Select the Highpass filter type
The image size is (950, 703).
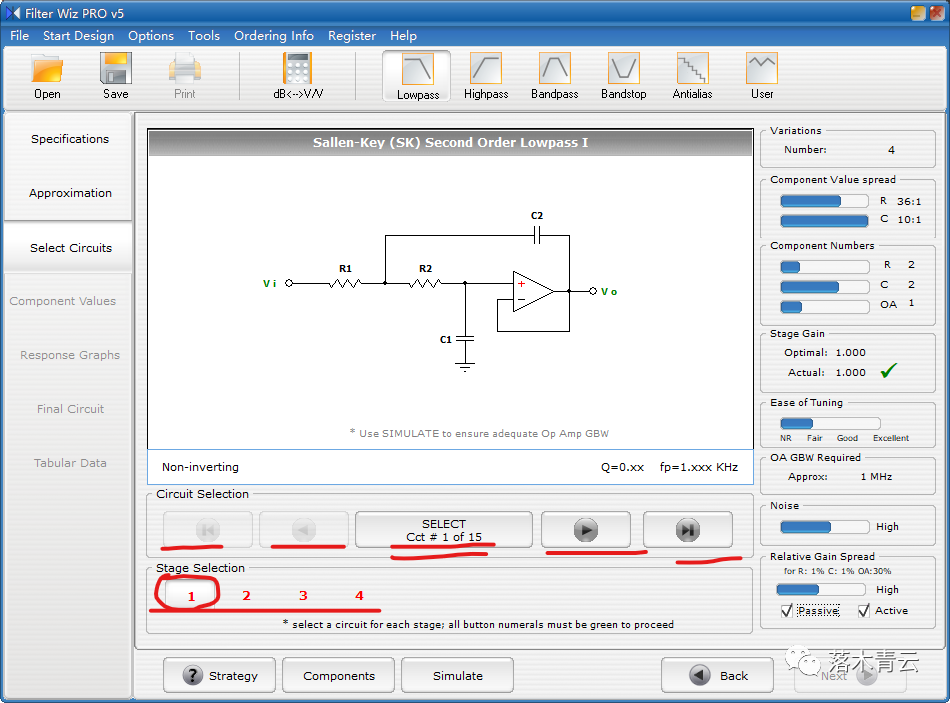(486, 77)
